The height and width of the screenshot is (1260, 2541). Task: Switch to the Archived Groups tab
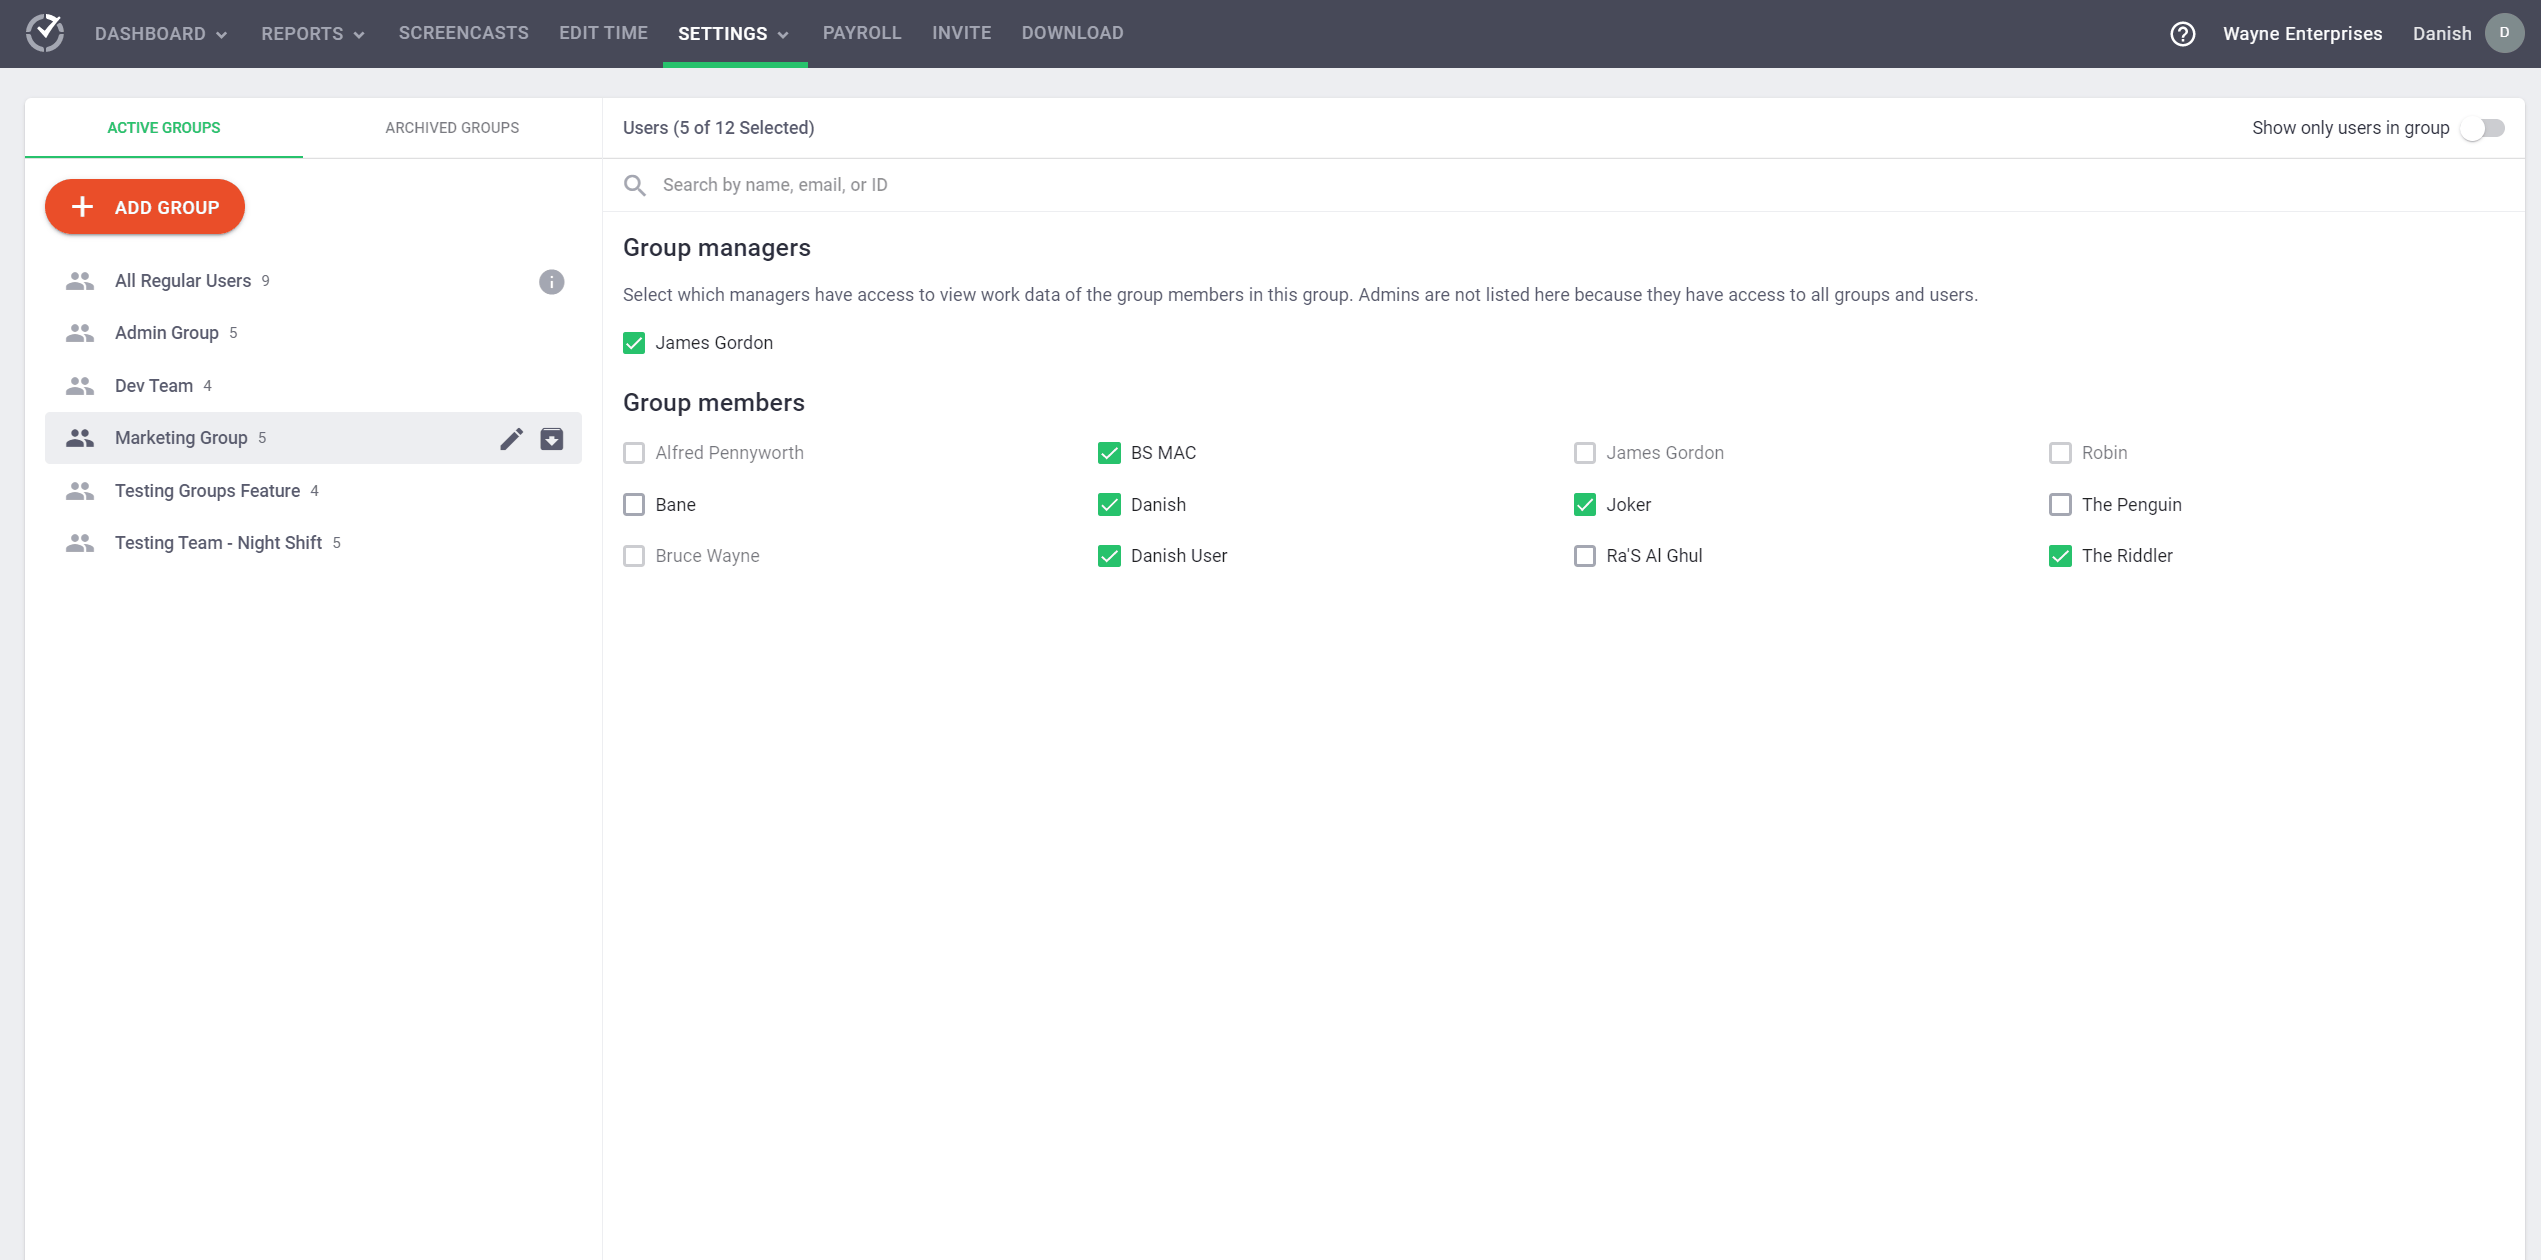pos(452,126)
